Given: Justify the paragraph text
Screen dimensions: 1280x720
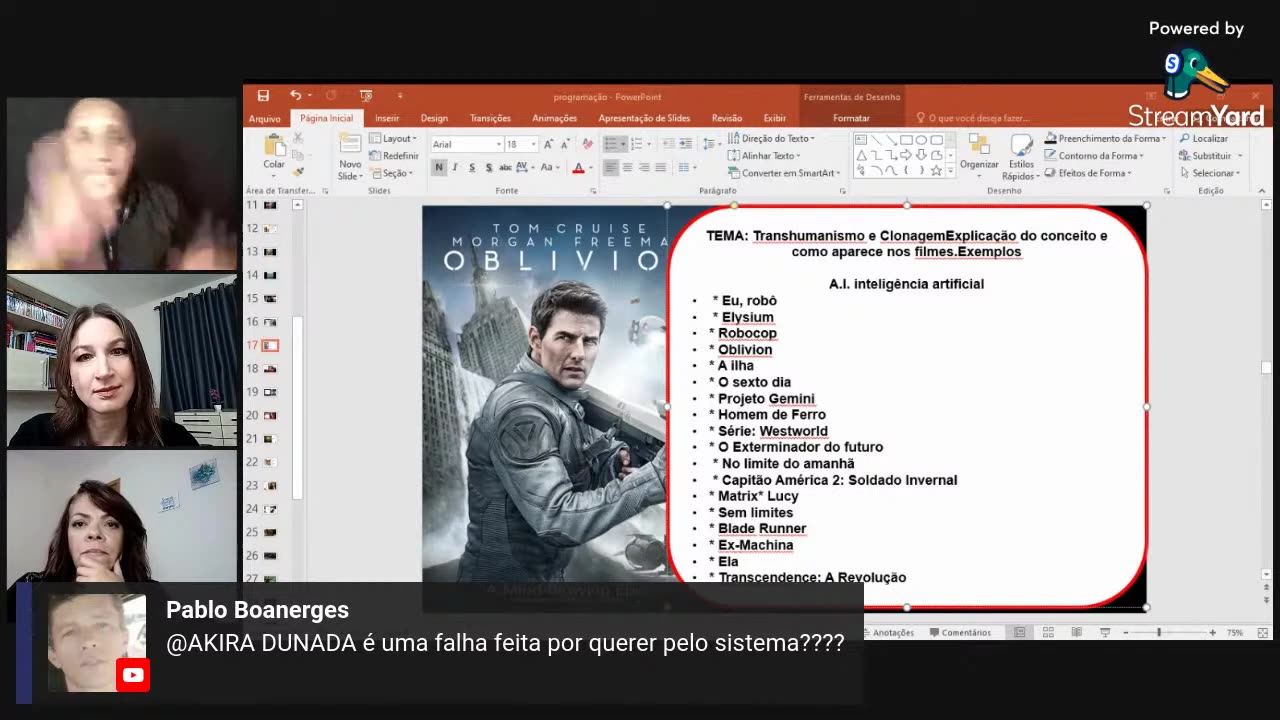Looking at the screenshot, I should [x=660, y=168].
